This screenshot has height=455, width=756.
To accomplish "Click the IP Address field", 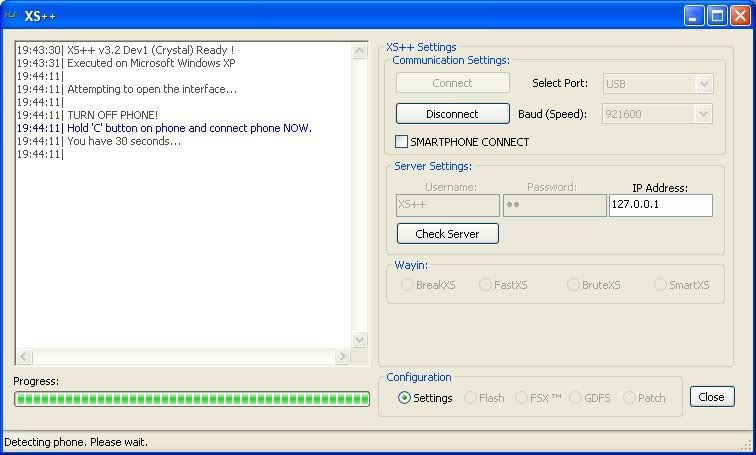I will point(660,205).
